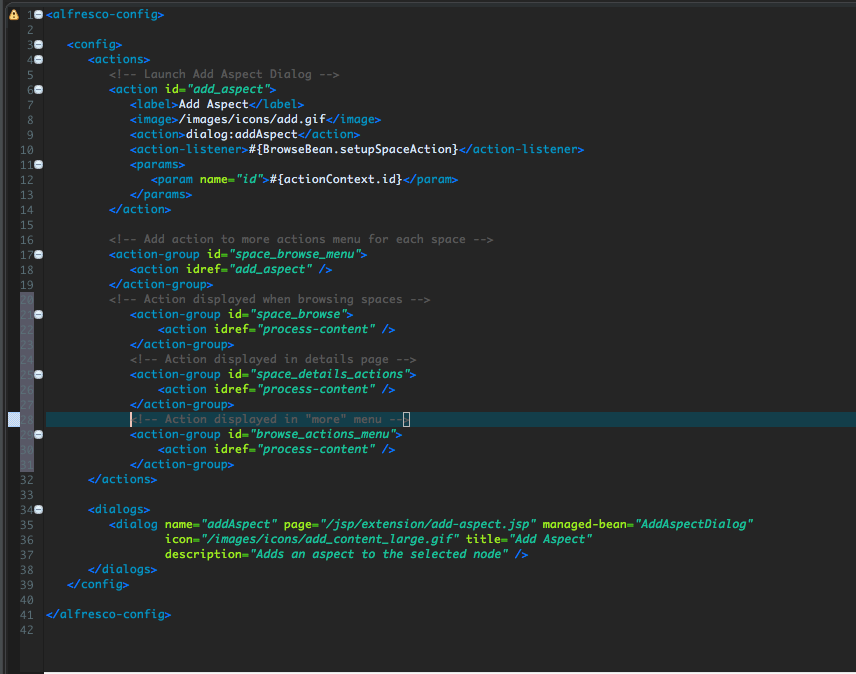Fold the browse_actions_menu action-group
This screenshot has height=674, width=856.
pyautogui.click(x=39, y=435)
